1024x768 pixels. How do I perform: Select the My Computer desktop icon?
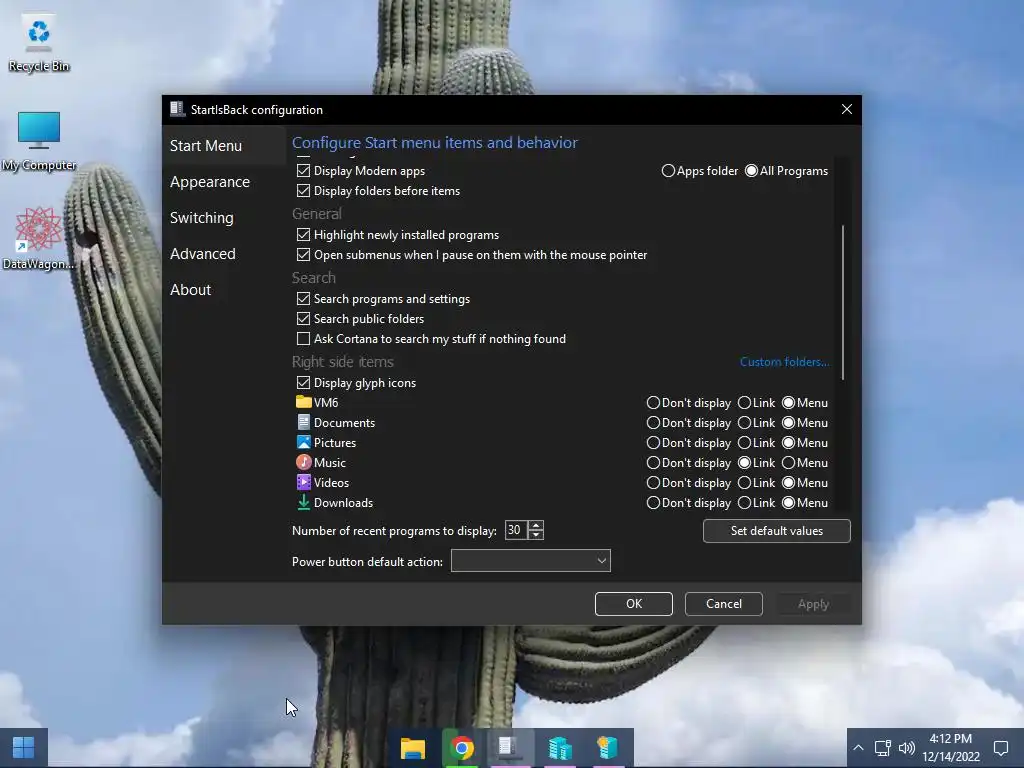point(39,141)
